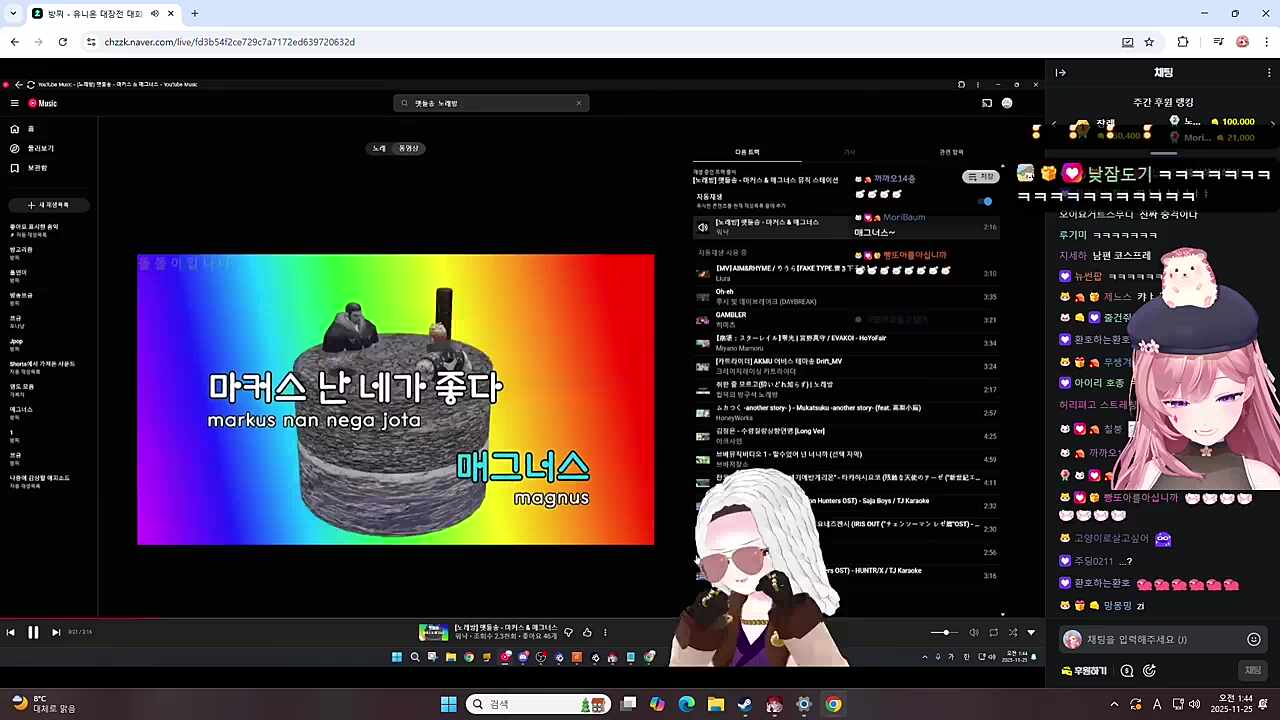Open the YouTube Music hamburger menu

[14, 103]
